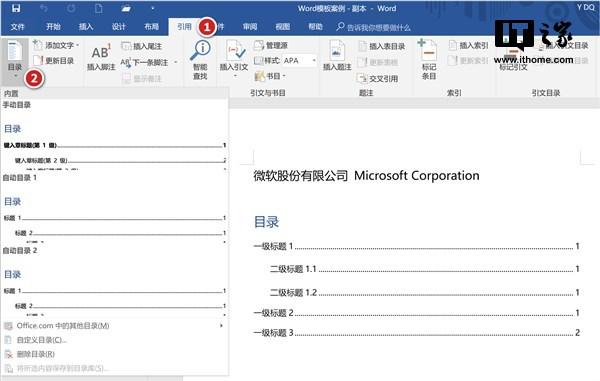Click the Open folder icon in title bar
Image resolution: width=600 pixels, height=381 pixels.
pos(126,8)
